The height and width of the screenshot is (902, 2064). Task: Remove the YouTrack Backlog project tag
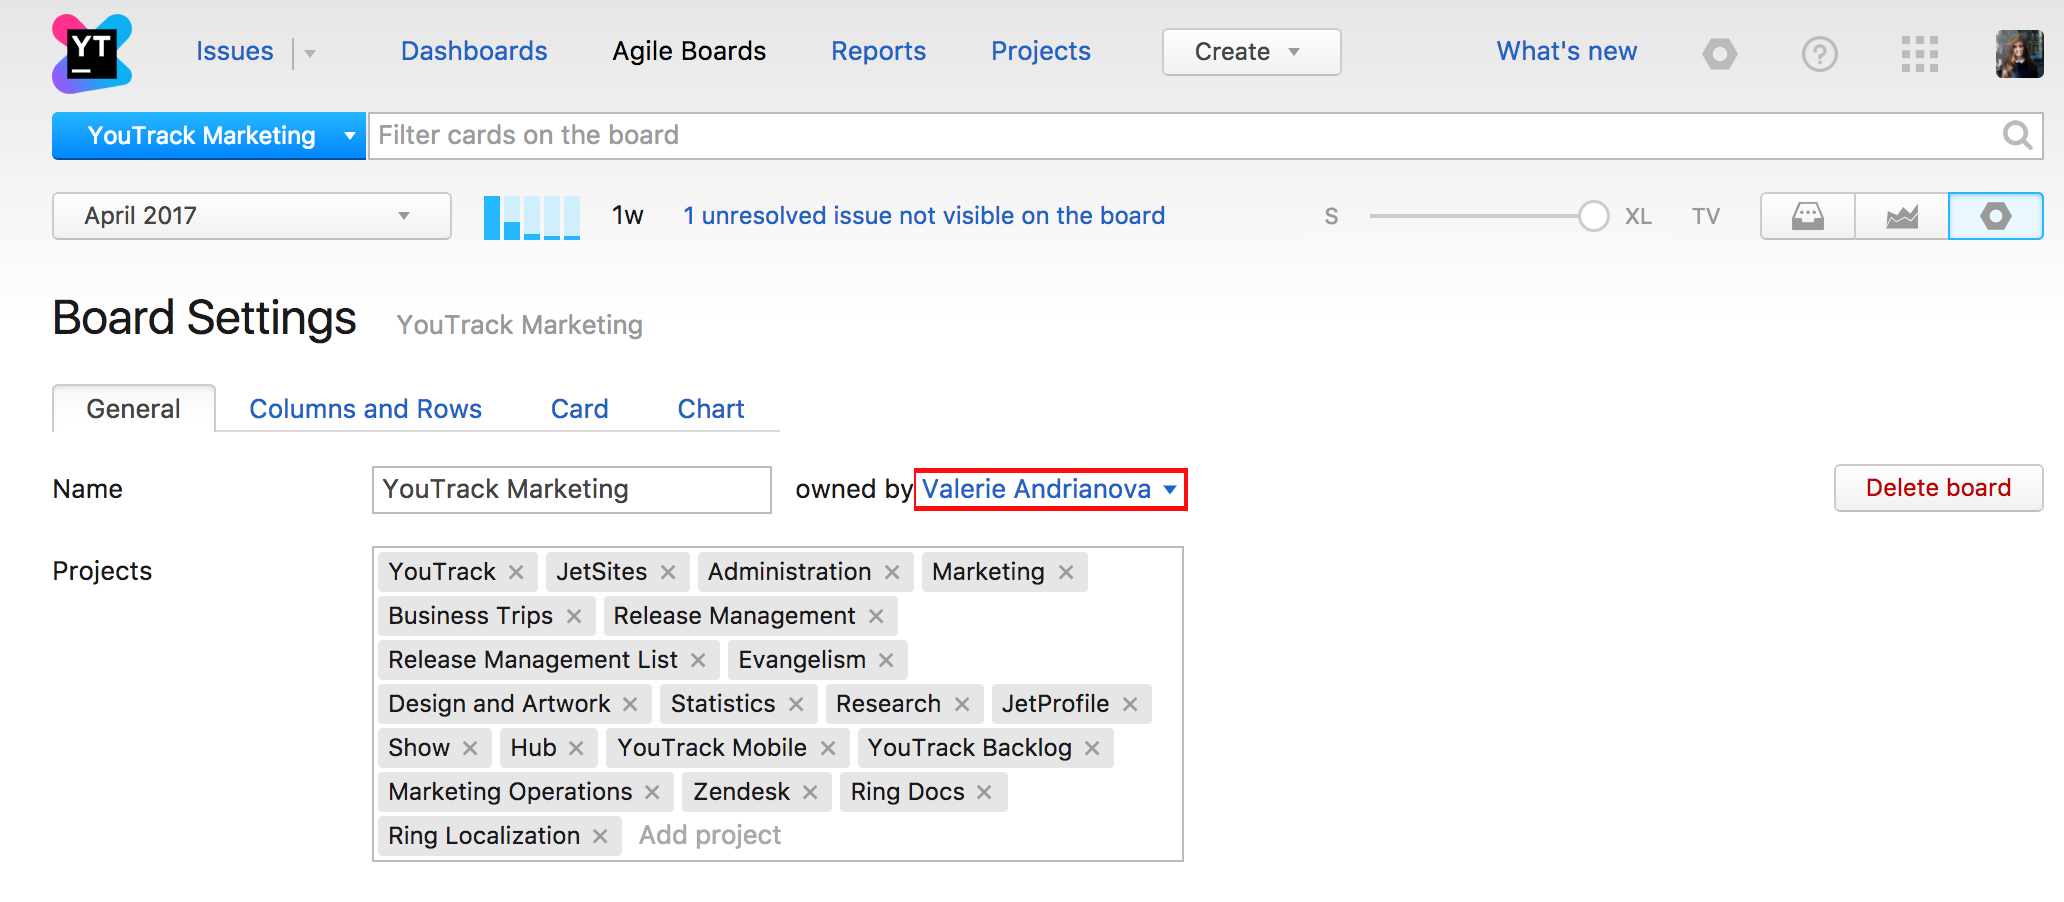pos(1092,748)
